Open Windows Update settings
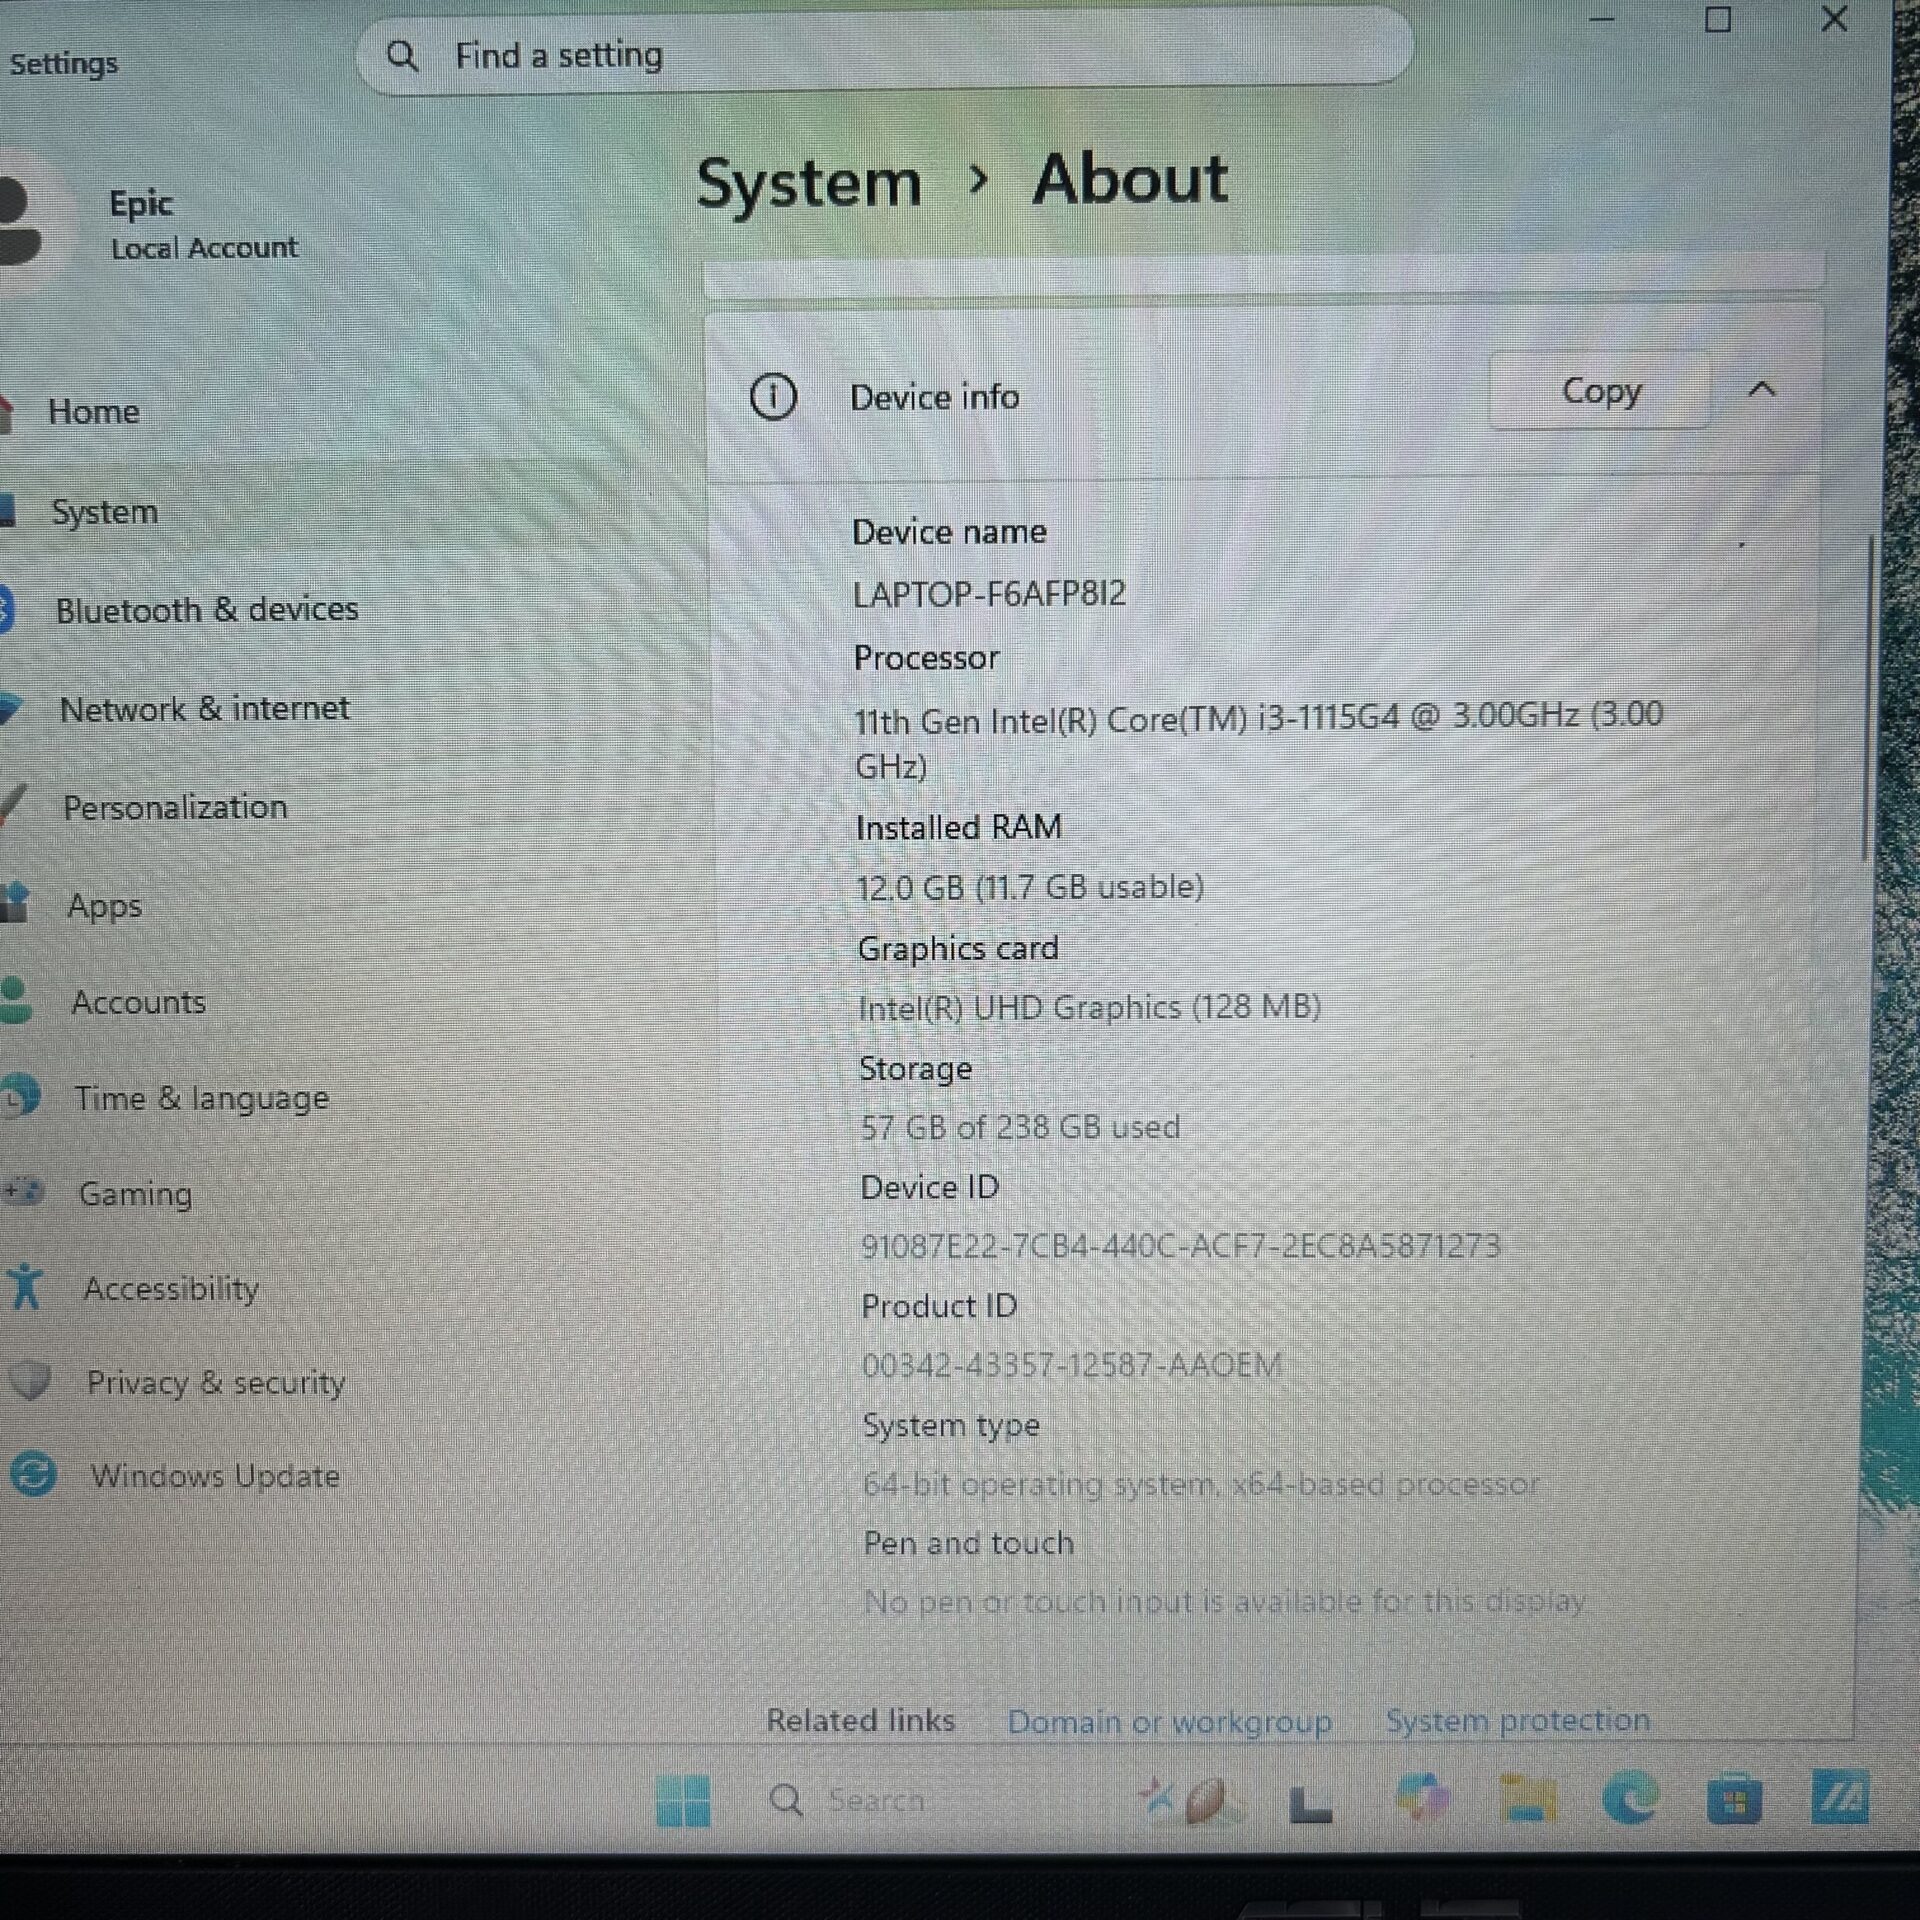This screenshot has height=1920, width=1920. (215, 1476)
